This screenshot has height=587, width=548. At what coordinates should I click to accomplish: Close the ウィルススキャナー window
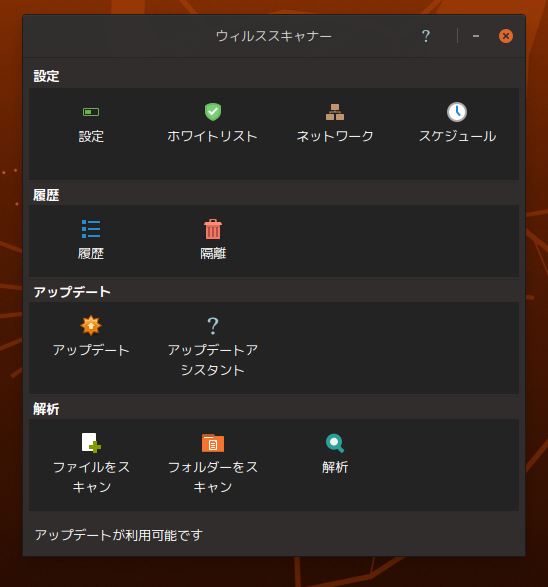[506, 36]
